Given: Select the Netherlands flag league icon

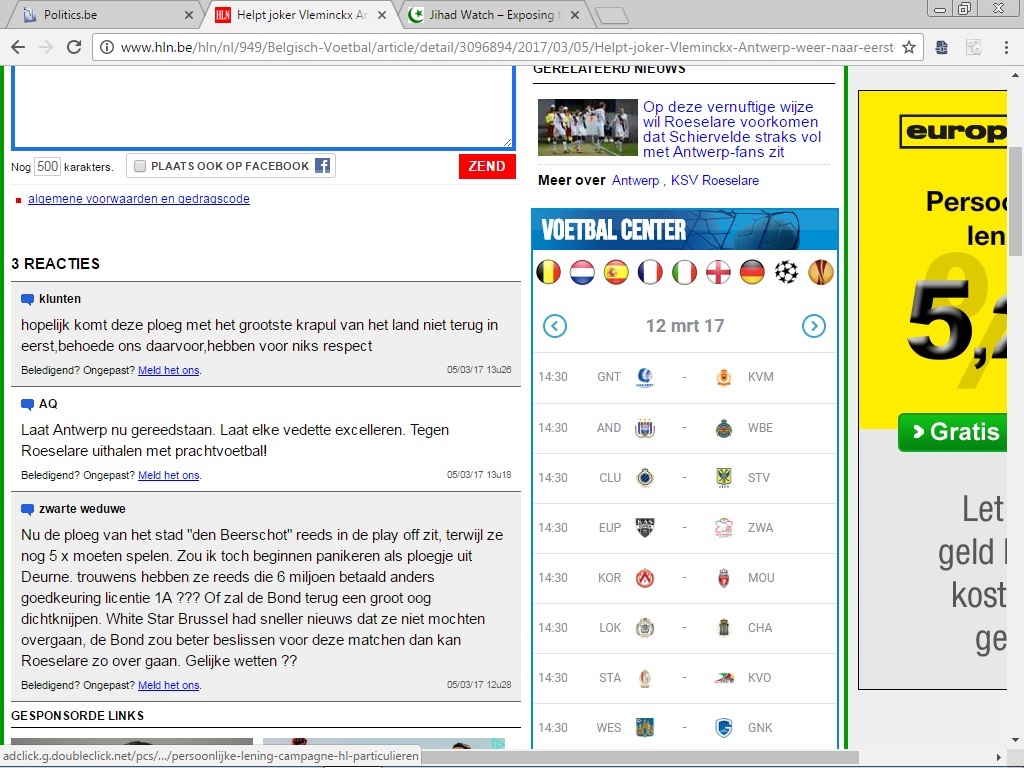Looking at the screenshot, I should coord(583,272).
